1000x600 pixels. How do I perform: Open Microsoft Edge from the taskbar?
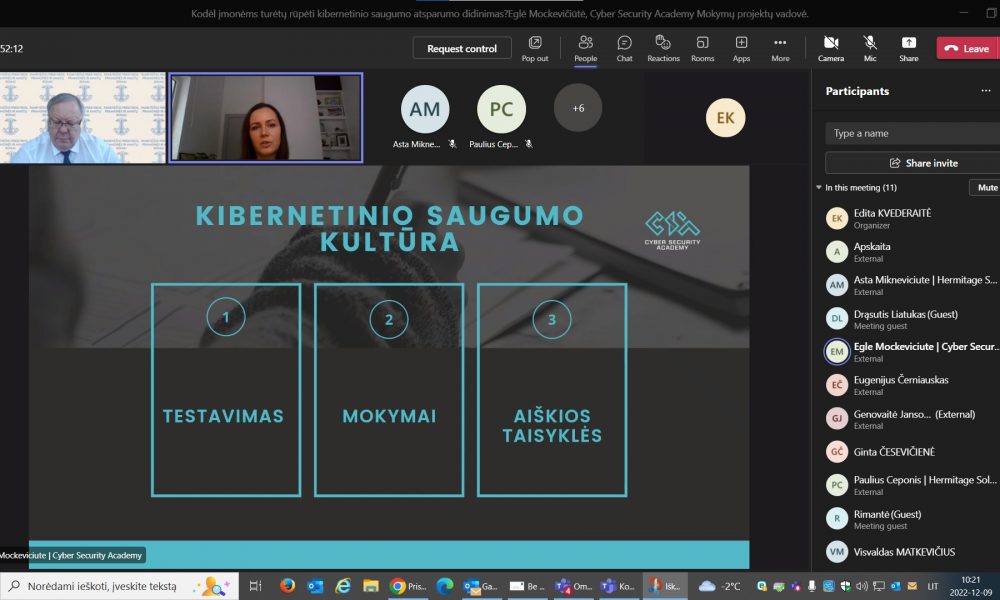click(445, 586)
